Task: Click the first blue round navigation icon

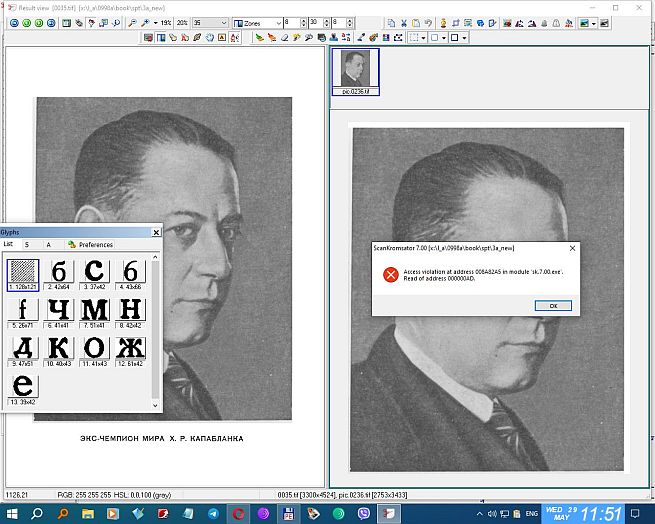Action: (14, 23)
